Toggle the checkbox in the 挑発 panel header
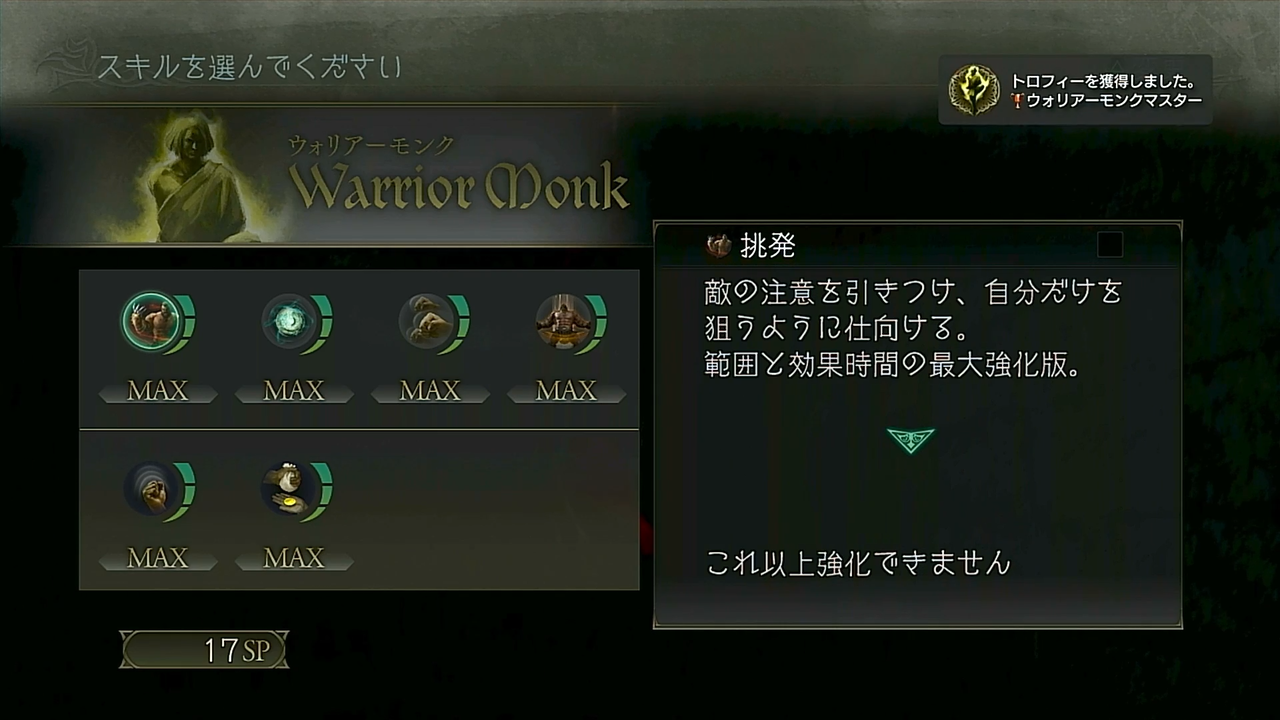 (1110, 245)
